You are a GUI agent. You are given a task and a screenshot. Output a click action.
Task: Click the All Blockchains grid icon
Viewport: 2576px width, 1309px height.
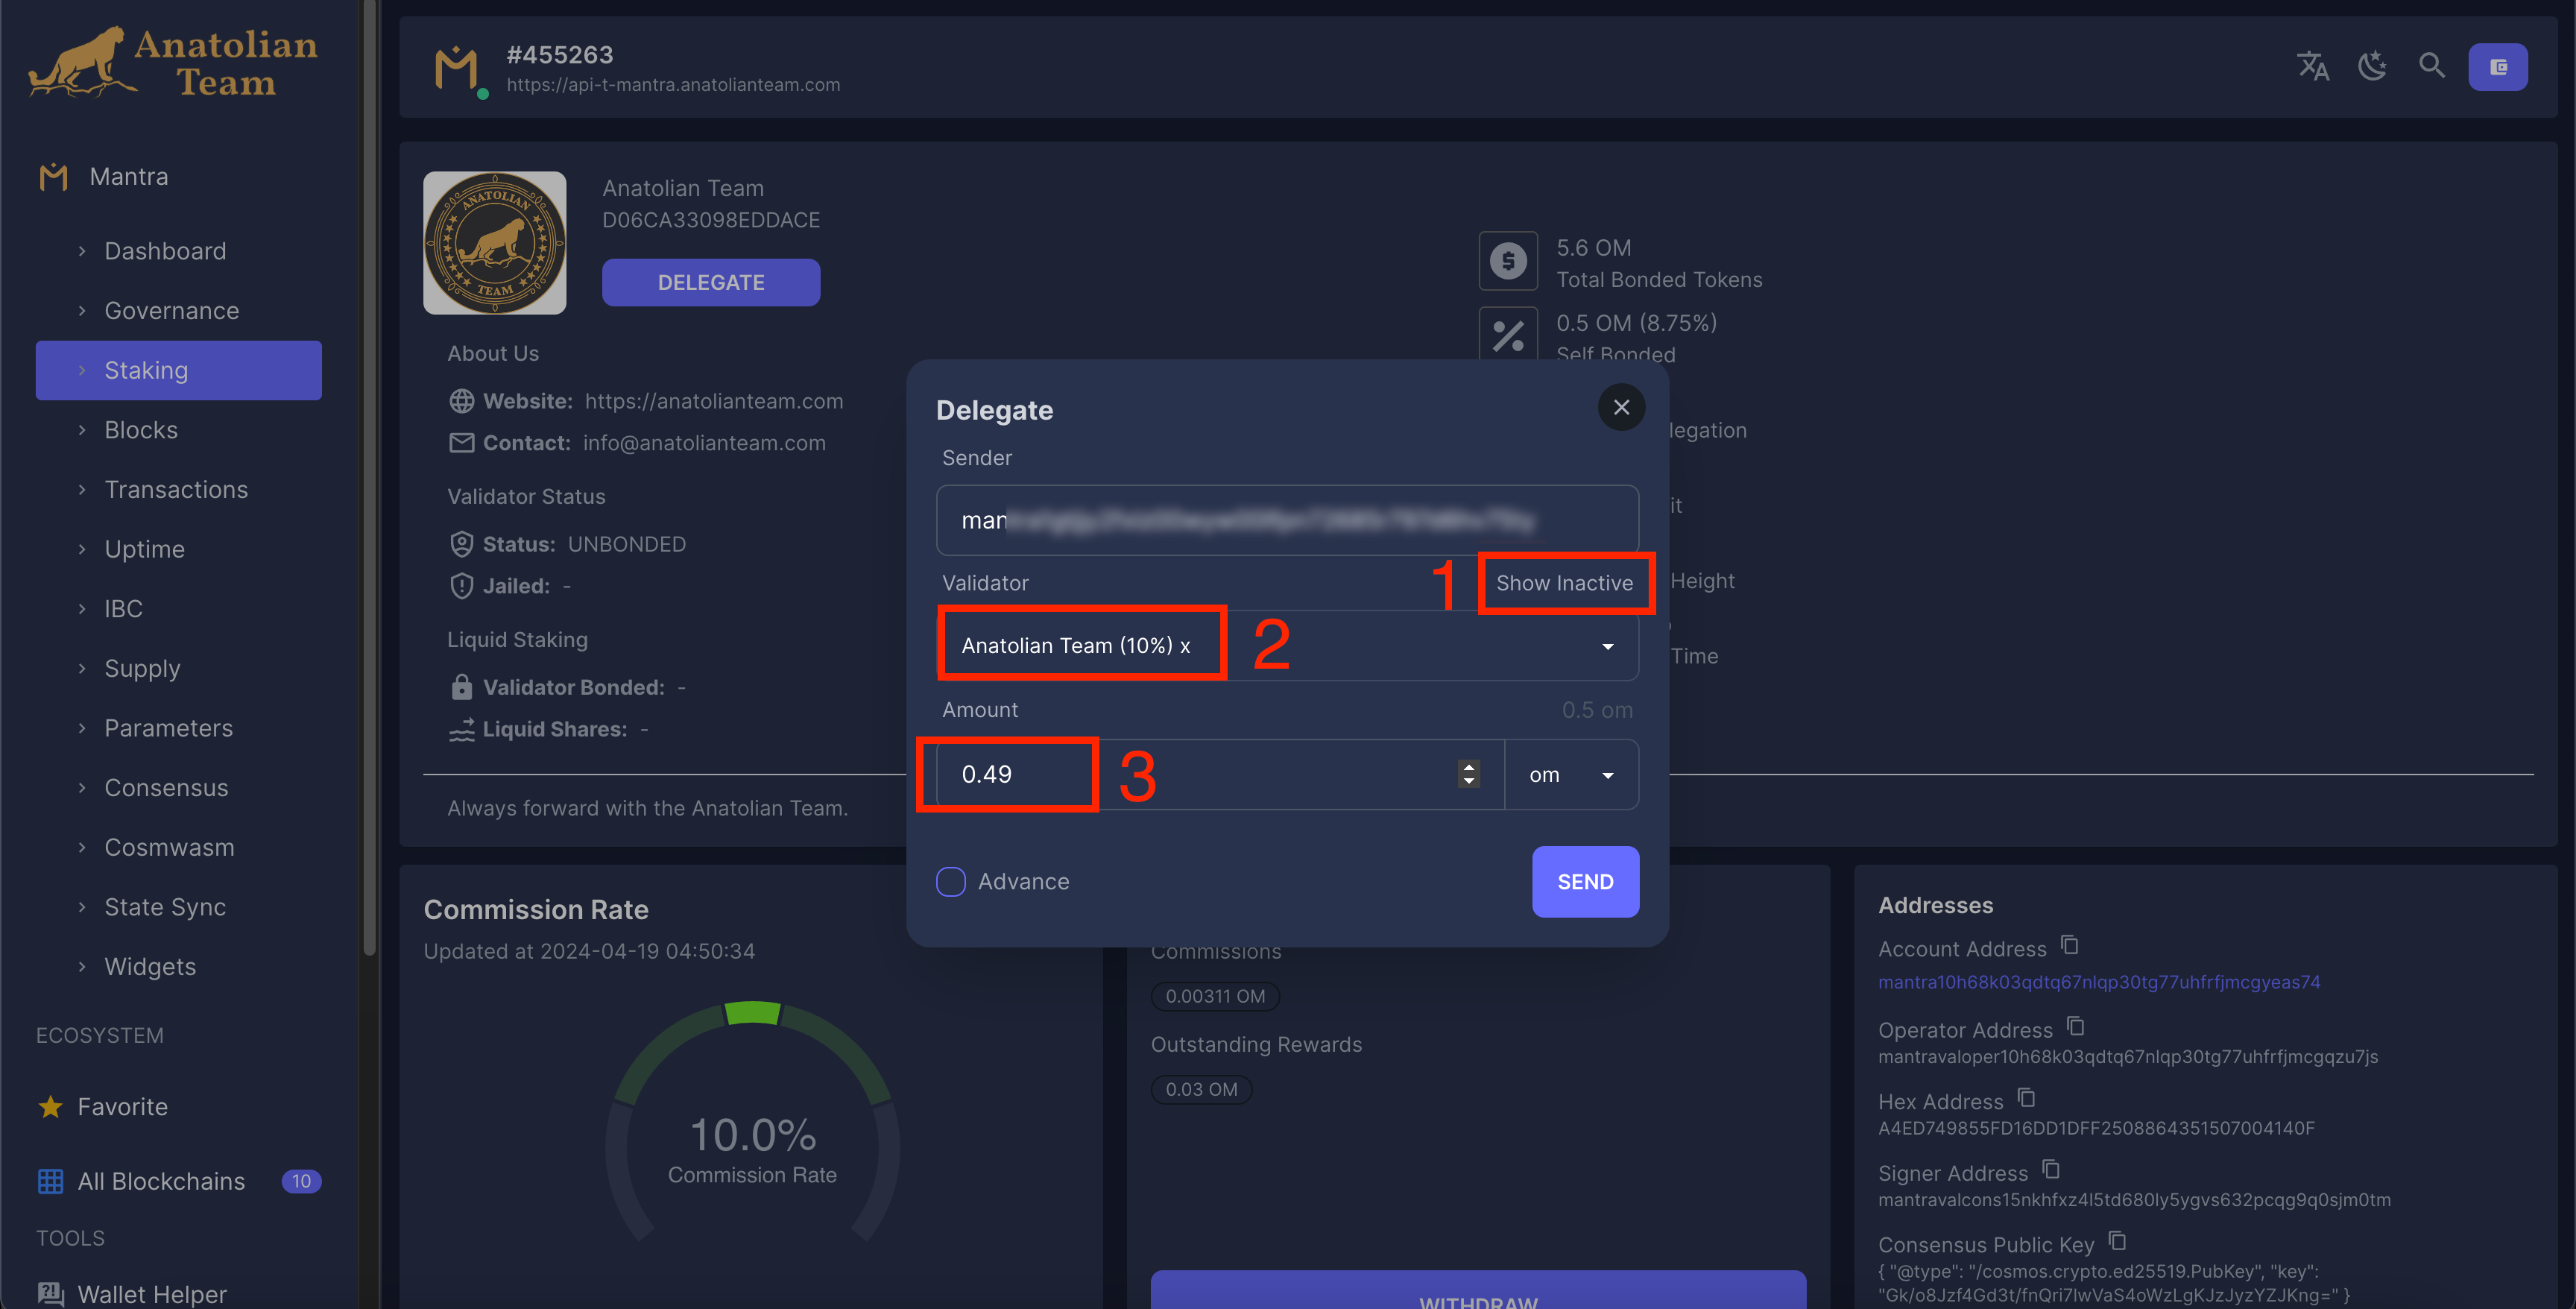click(50, 1181)
